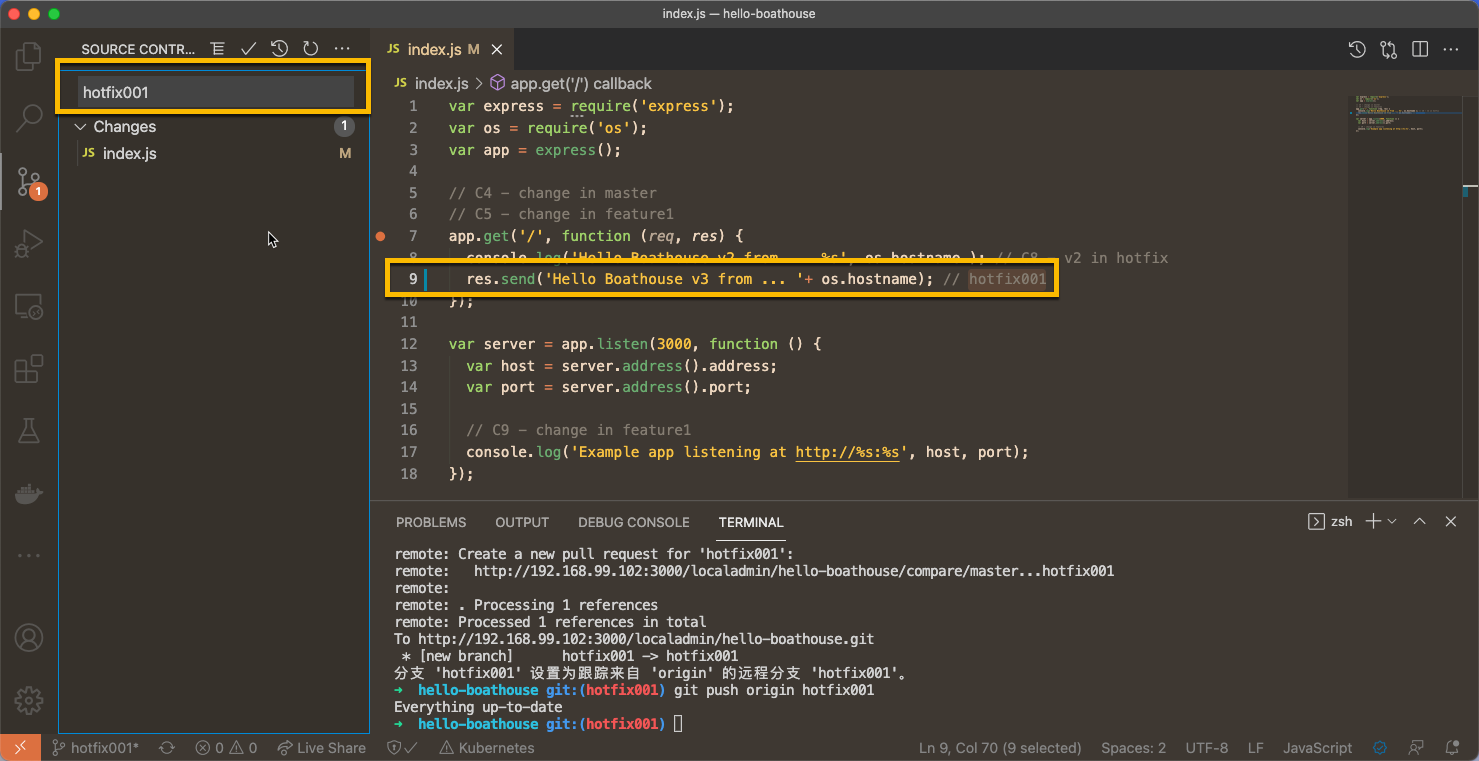
Task: Select the index.js editor tab
Action: pyautogui.click(x=435, y=49)
